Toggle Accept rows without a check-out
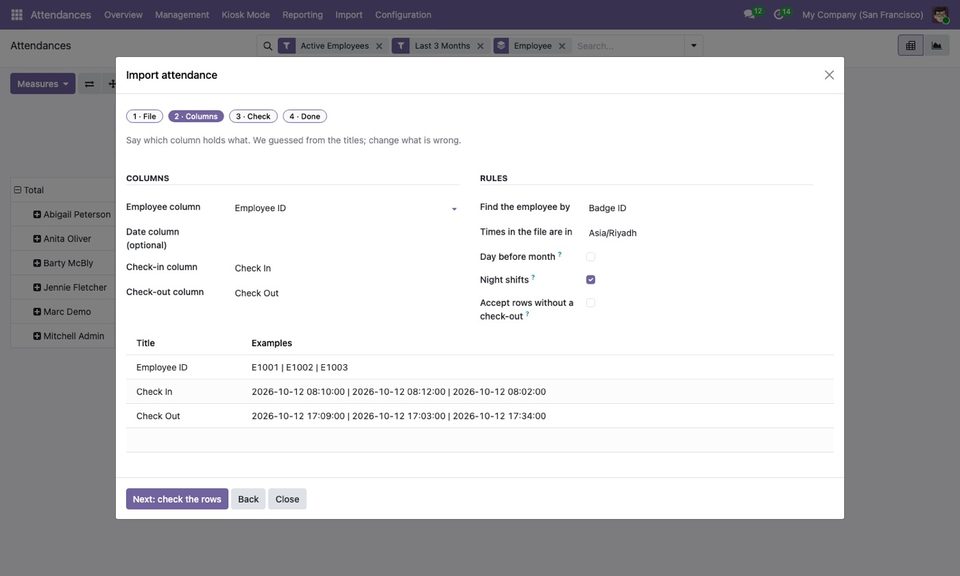The height and width of the screenshot is (576, 960). pos(590,303)
